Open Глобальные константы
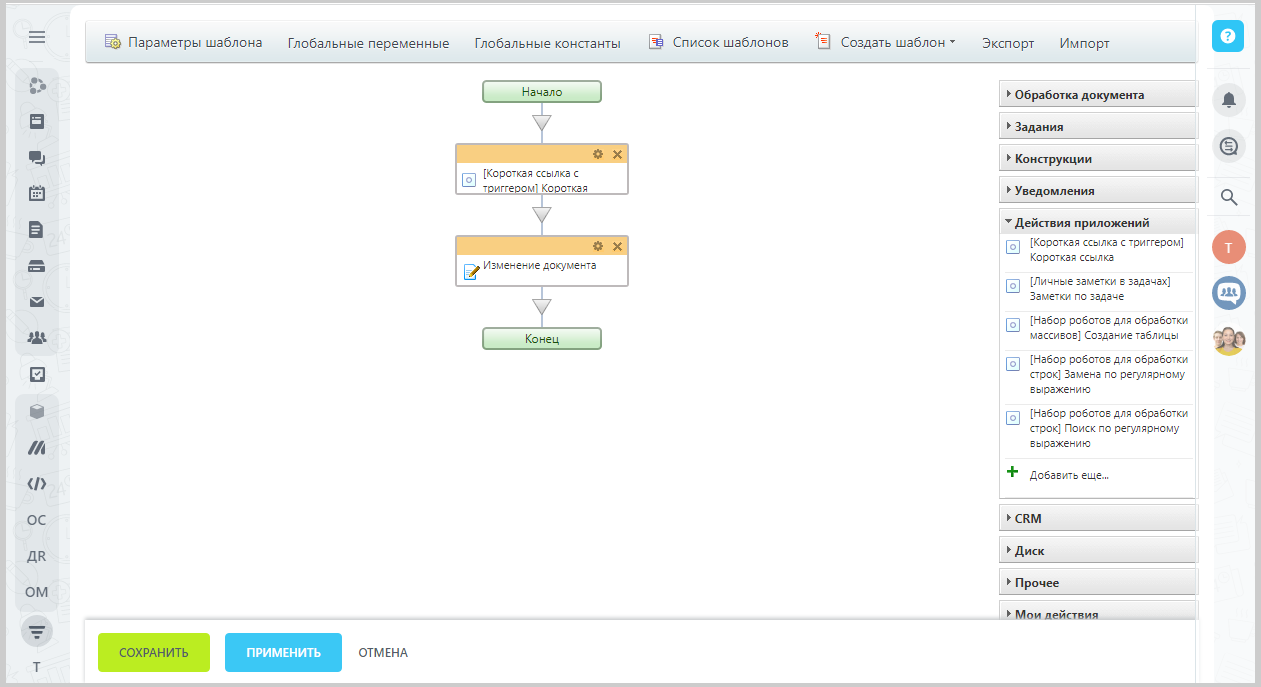 (x=548, y=43)
